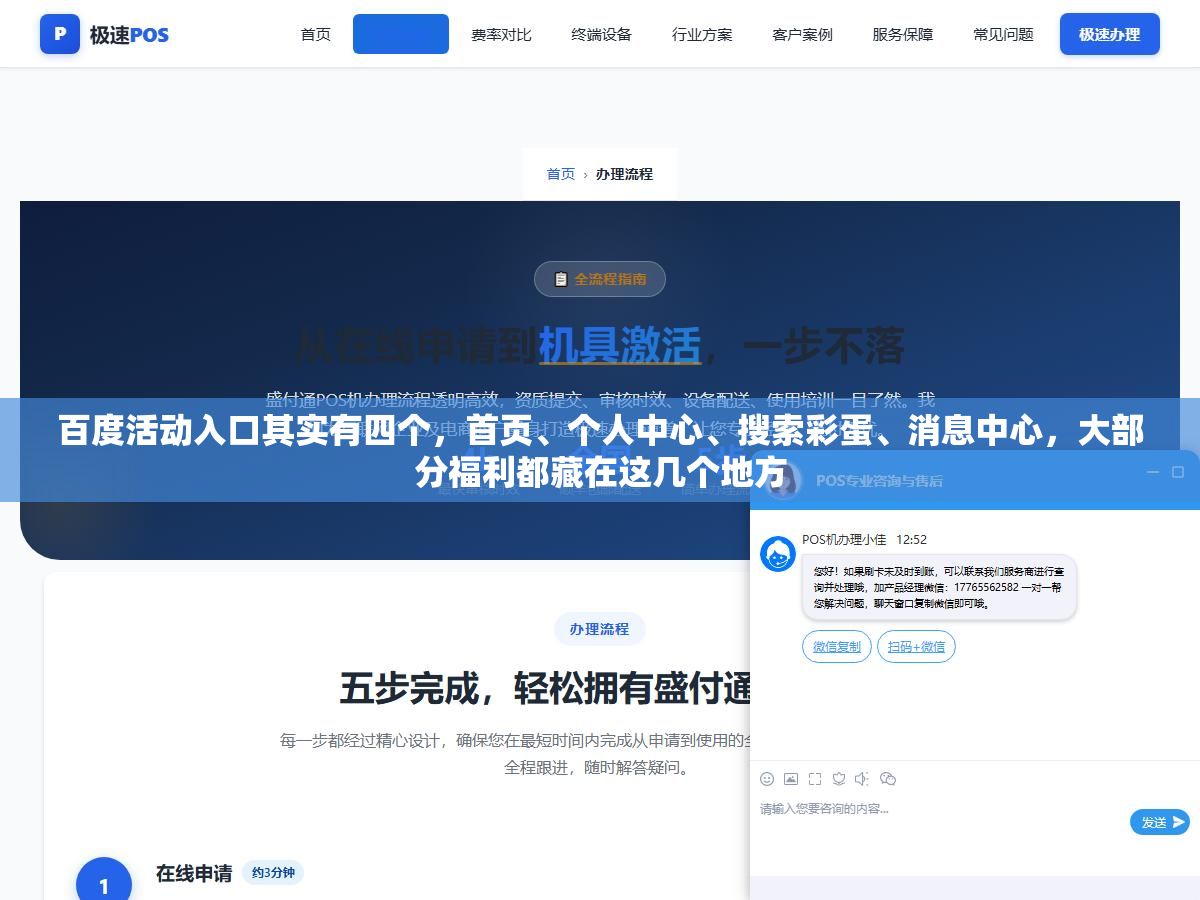Click the chat header avatar icon
Screen dimensions: 1200x900
tap(783, 479)
